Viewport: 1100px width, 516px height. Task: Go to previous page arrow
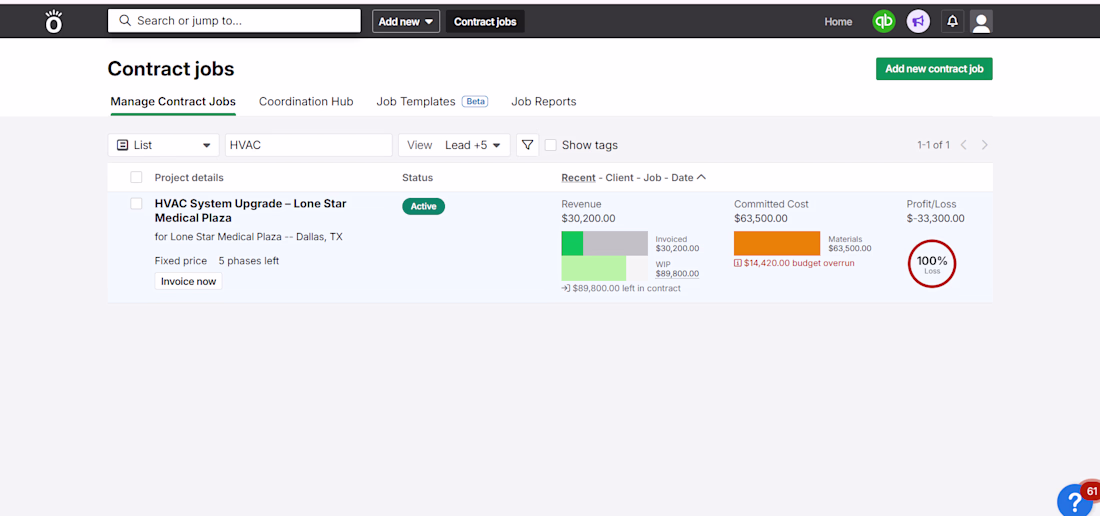(964, 145)
